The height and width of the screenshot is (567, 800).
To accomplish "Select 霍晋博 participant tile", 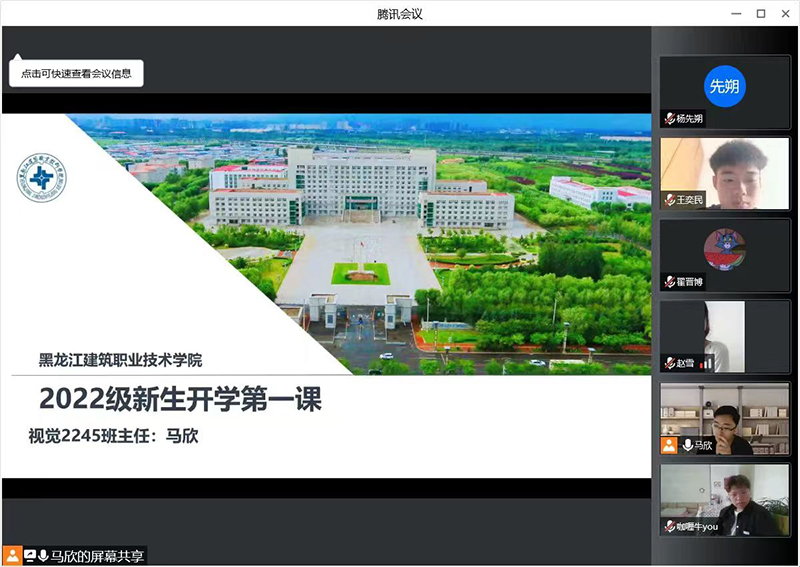I will (x=724, y=255).
